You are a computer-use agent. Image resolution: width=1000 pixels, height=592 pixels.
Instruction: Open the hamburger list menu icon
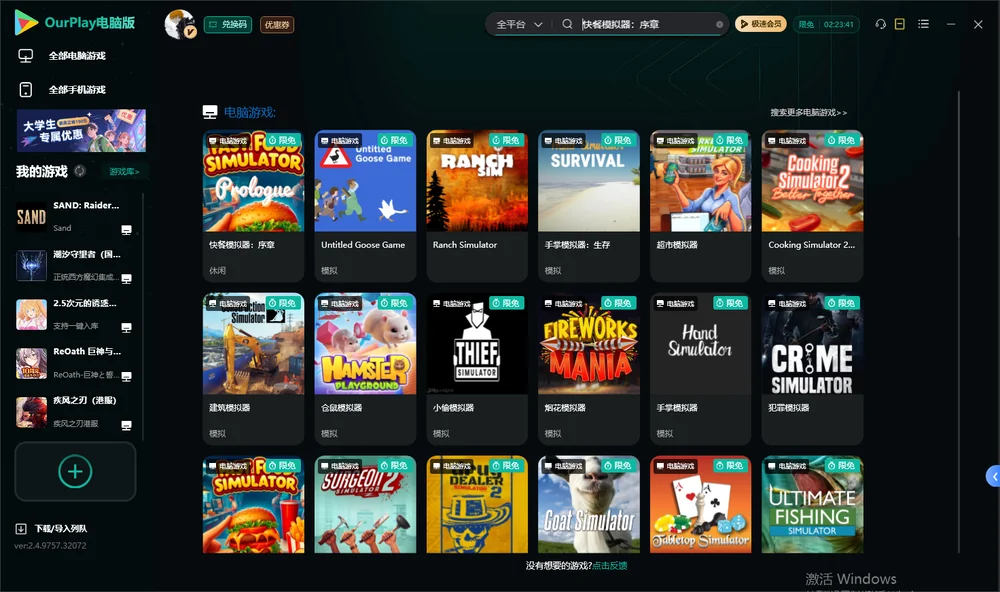pyautogui.click(x=923, y=24)
